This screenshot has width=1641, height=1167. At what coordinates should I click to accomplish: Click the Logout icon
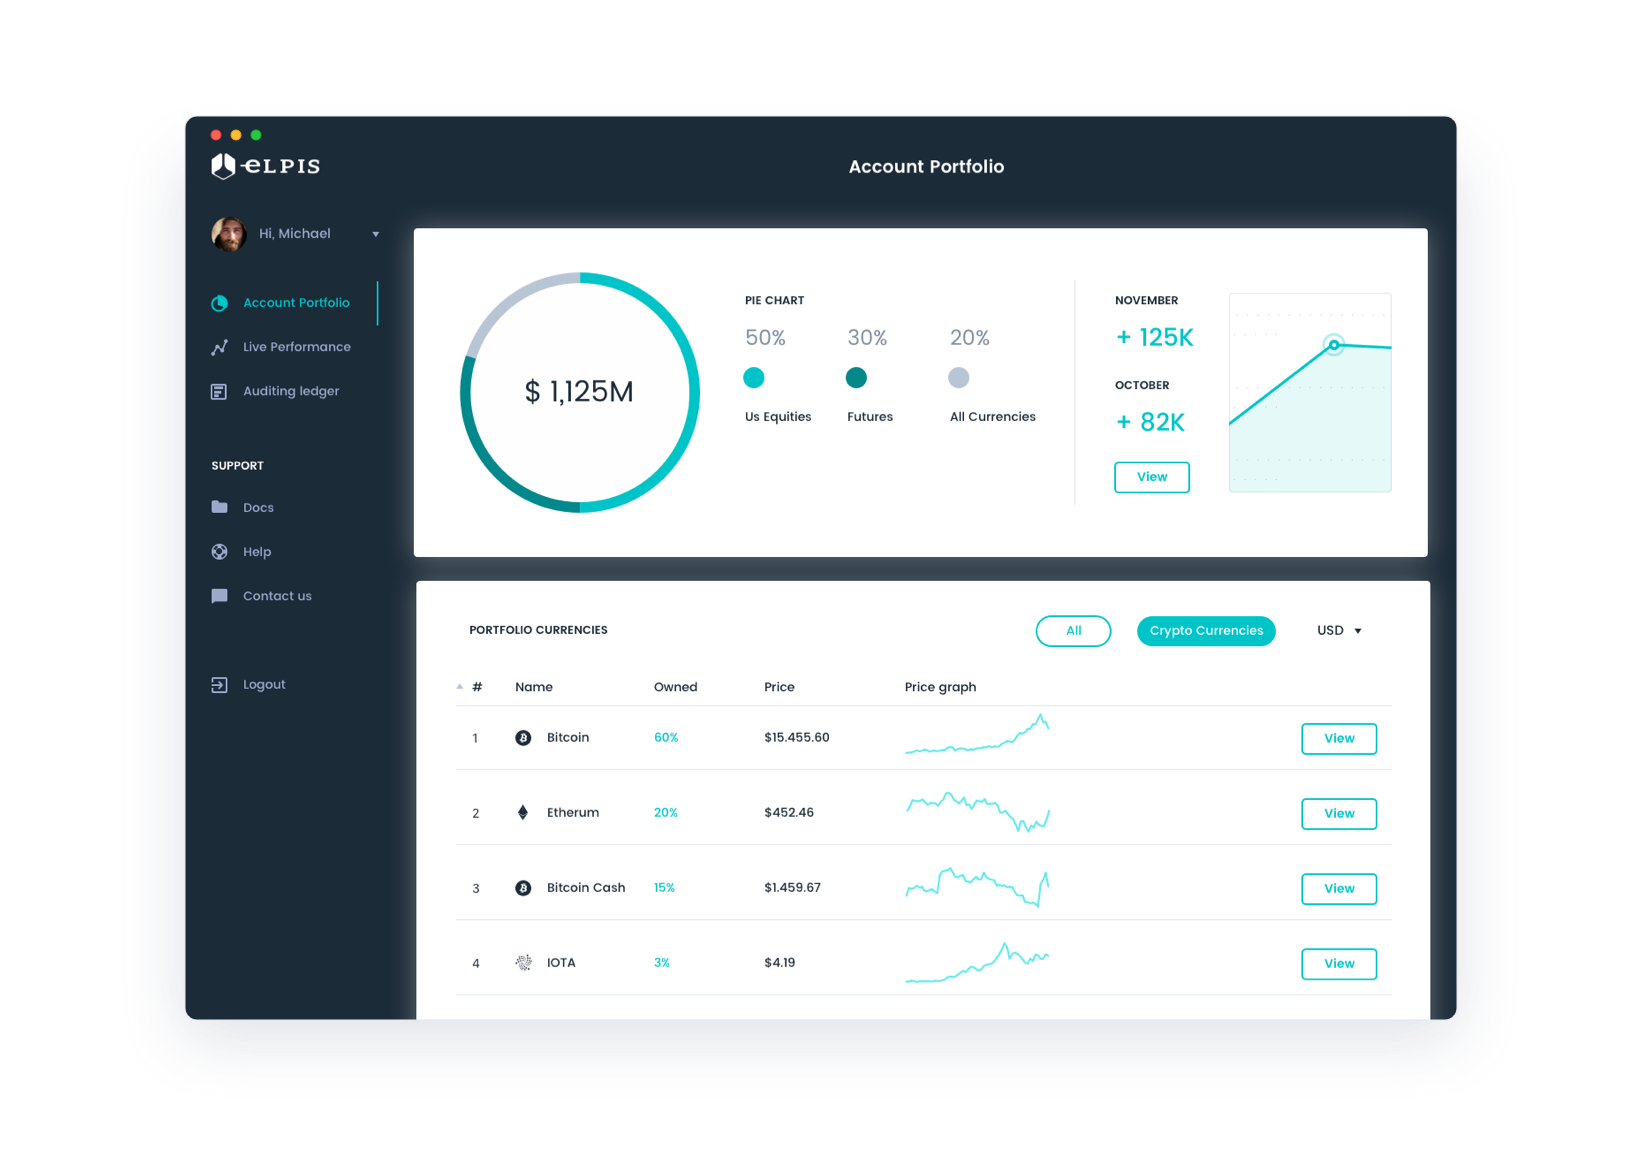[x=219, y=685]
